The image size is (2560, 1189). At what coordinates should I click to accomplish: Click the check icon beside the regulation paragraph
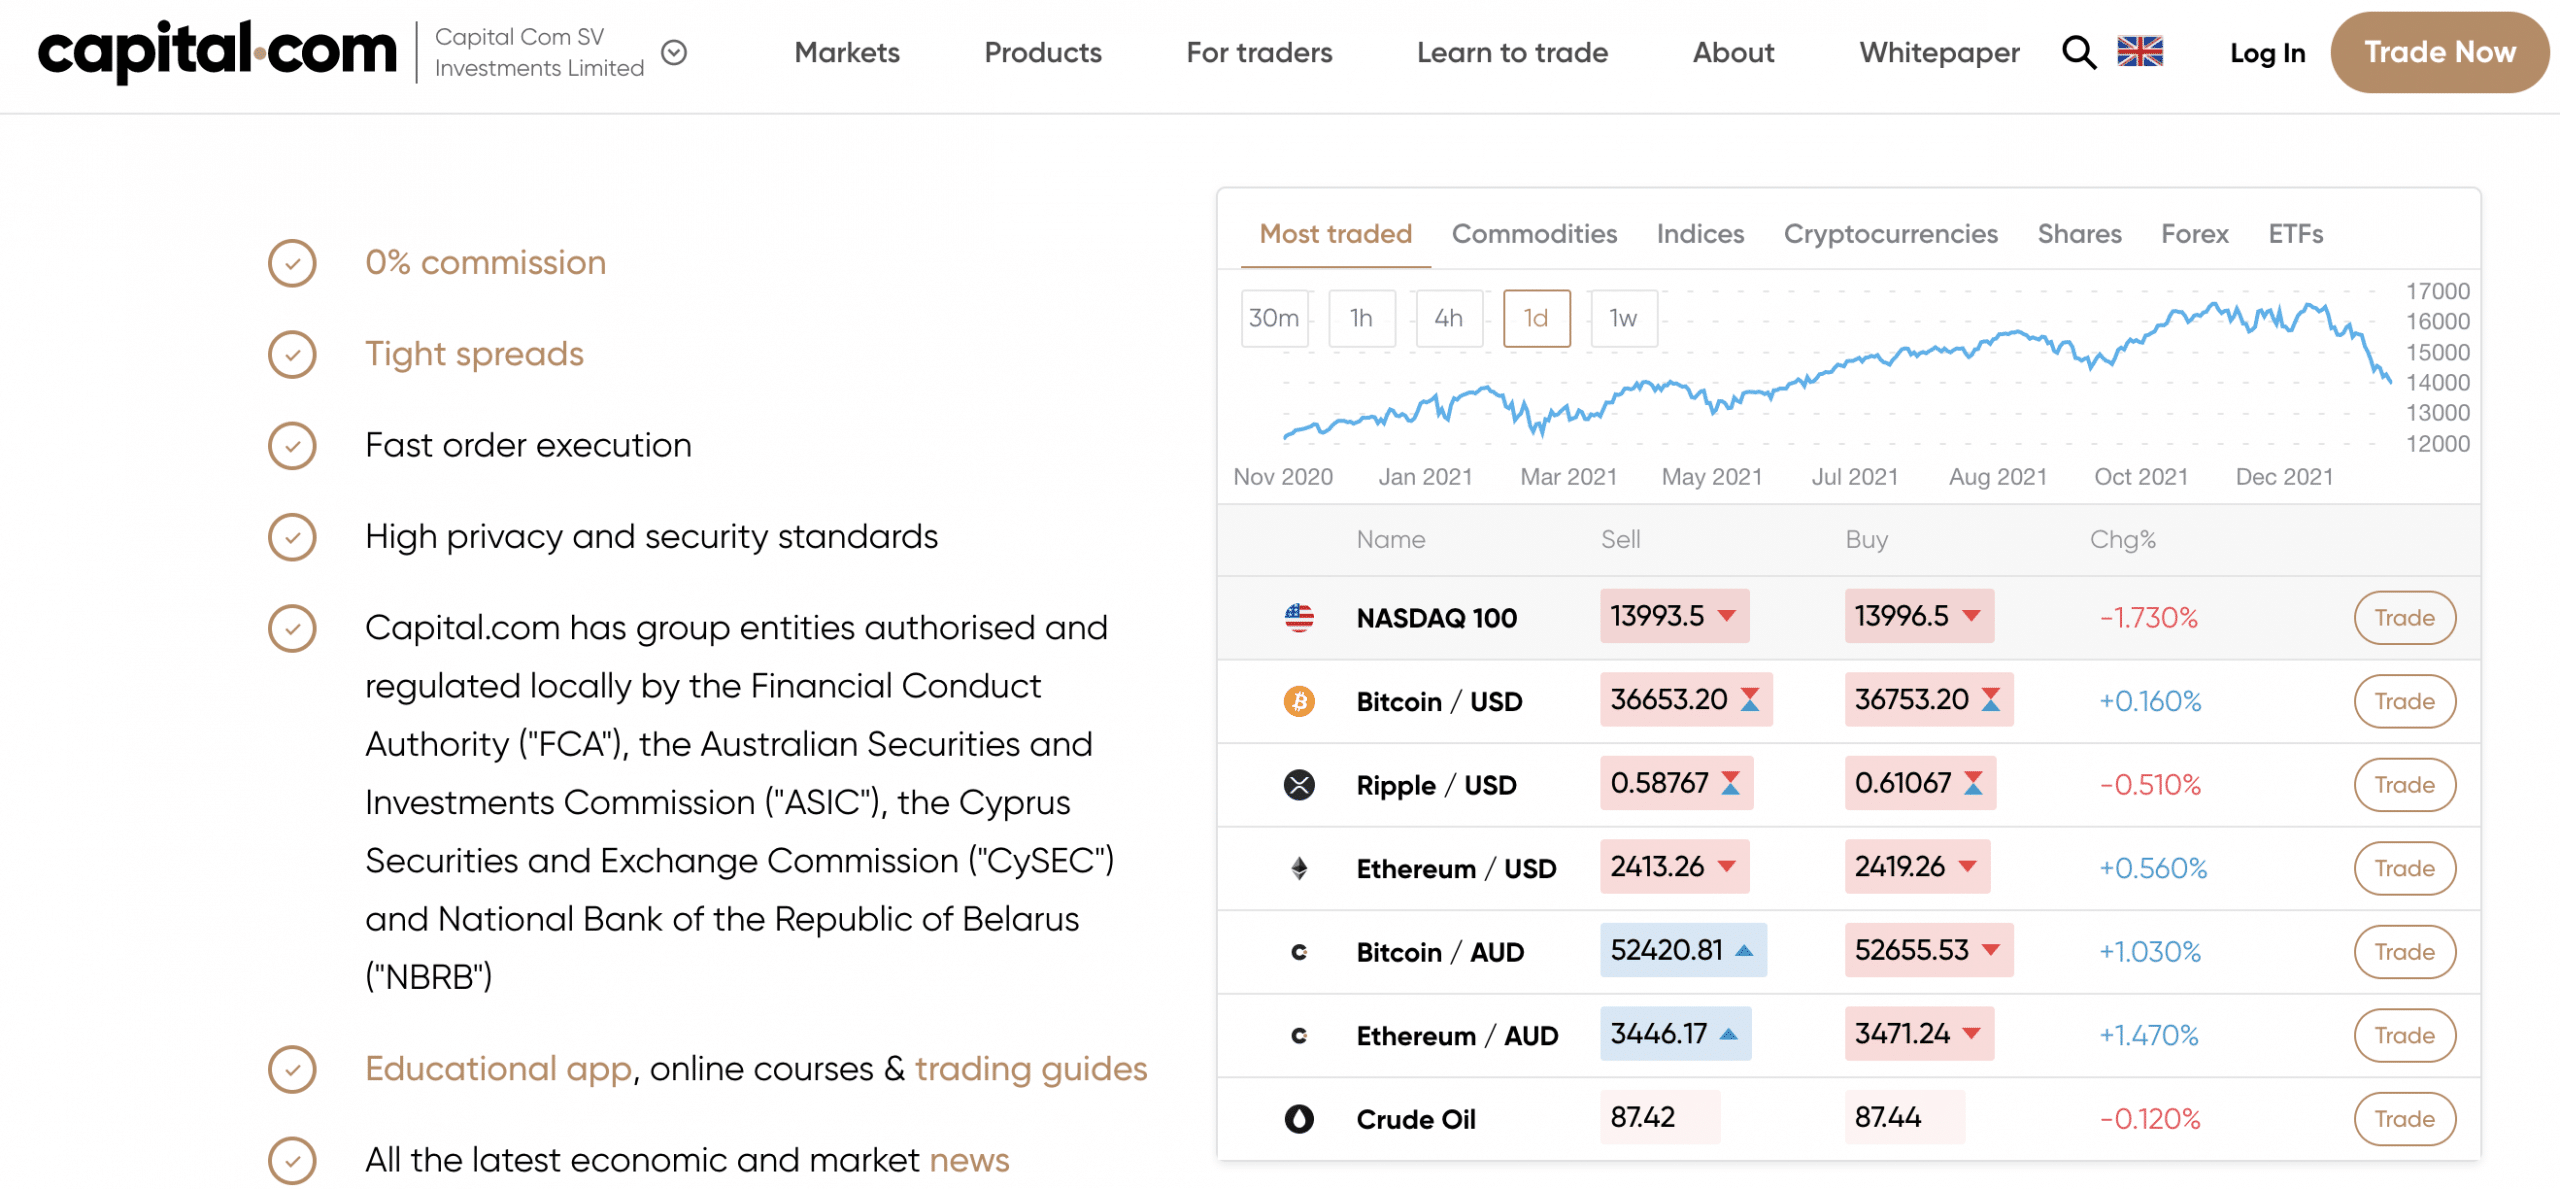[292, 628]
